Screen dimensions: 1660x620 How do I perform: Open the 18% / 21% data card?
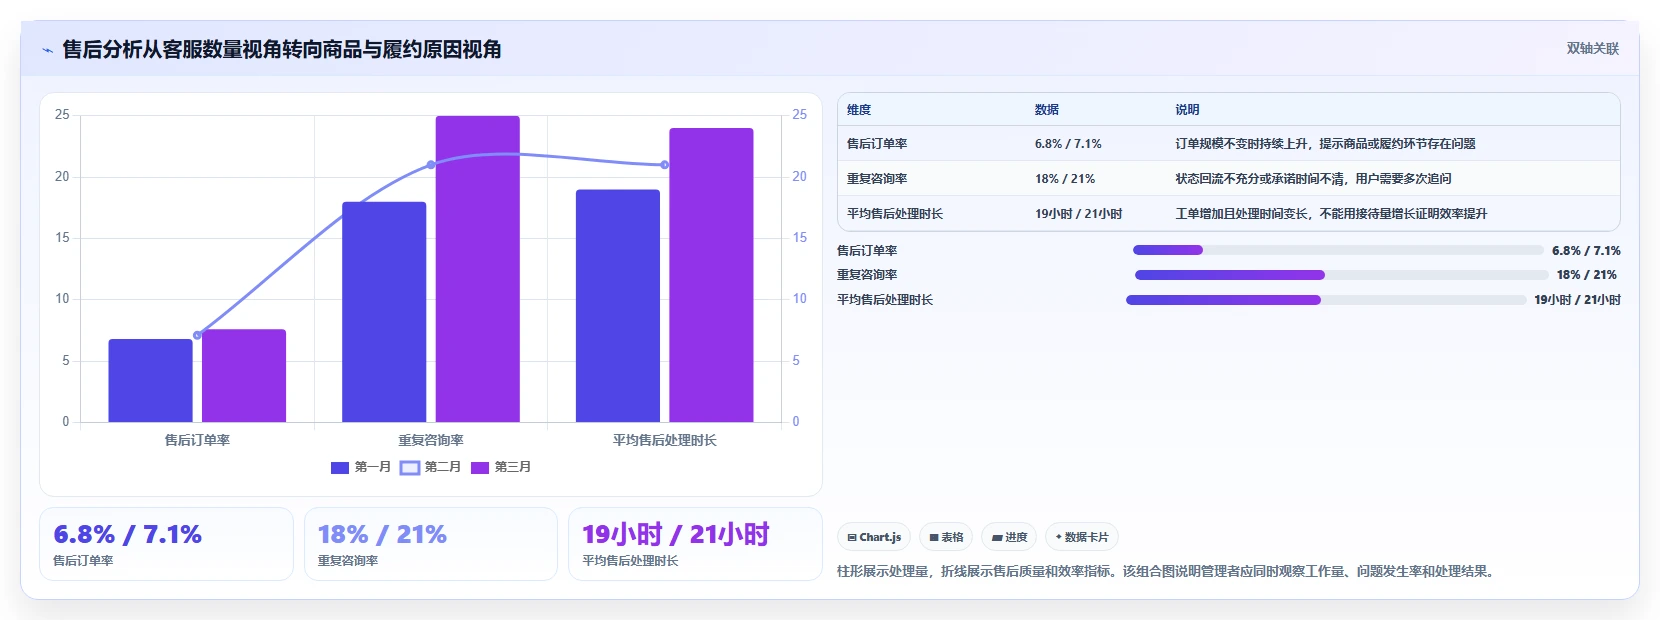[431, 544]
